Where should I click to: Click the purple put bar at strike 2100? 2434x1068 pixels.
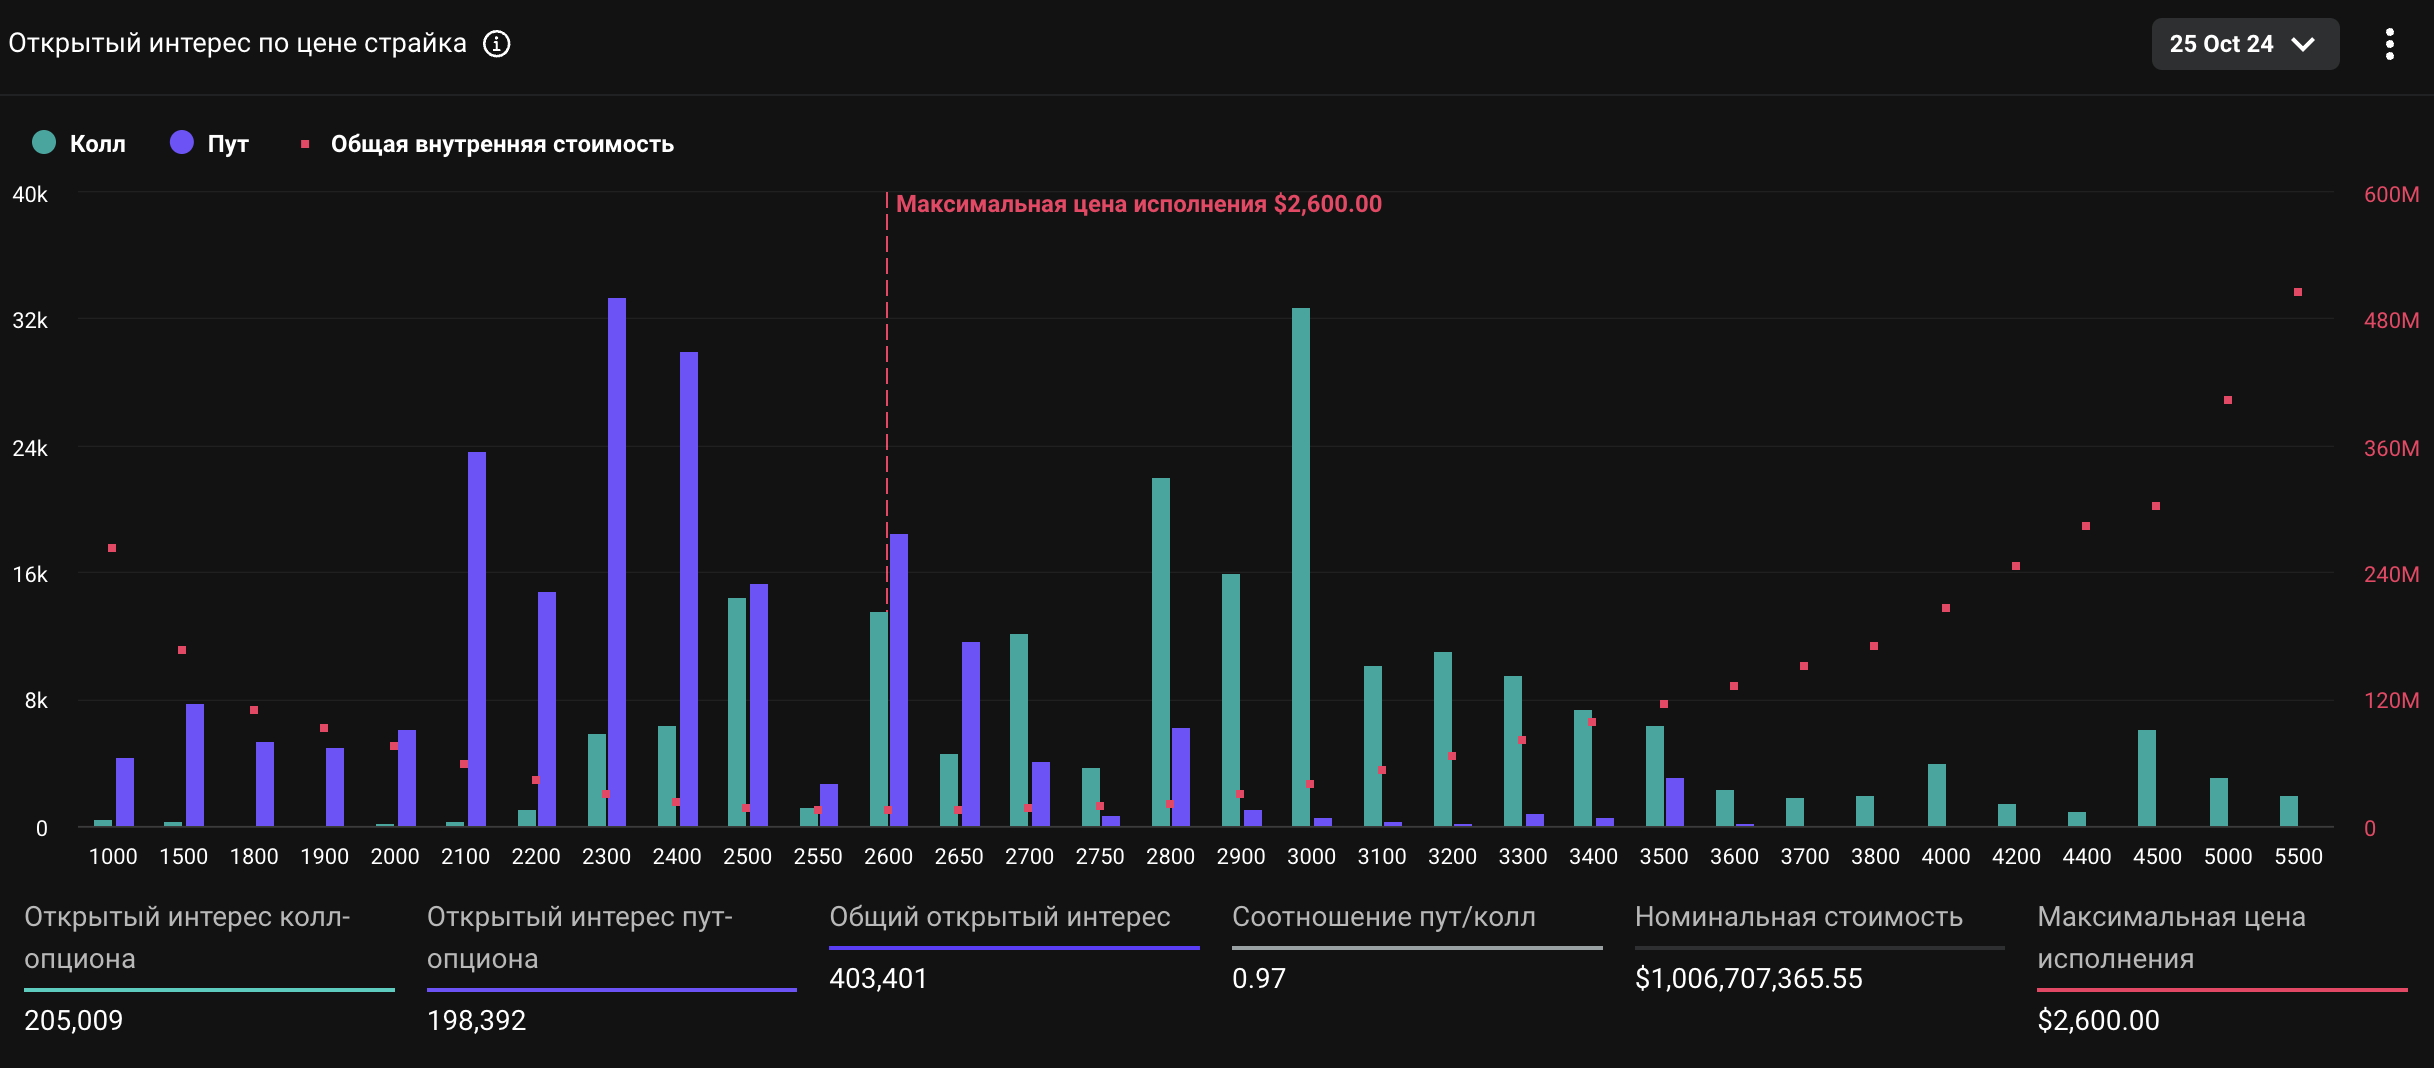pos(477,638)
